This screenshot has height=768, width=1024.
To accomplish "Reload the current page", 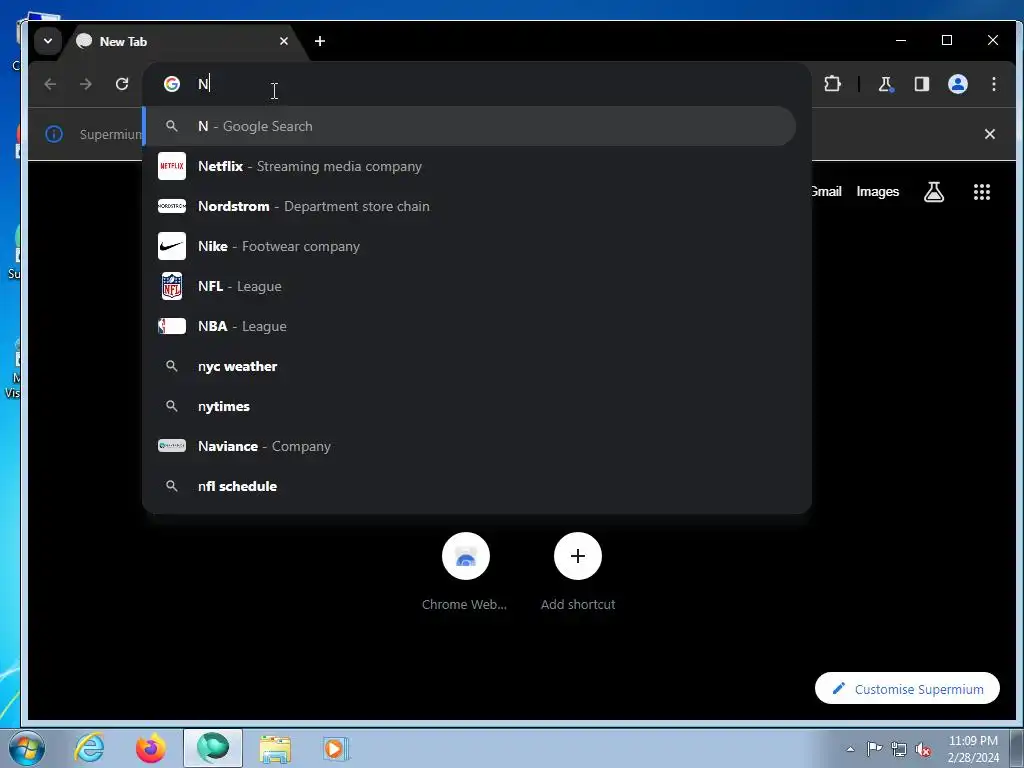I will click(121, 84).
